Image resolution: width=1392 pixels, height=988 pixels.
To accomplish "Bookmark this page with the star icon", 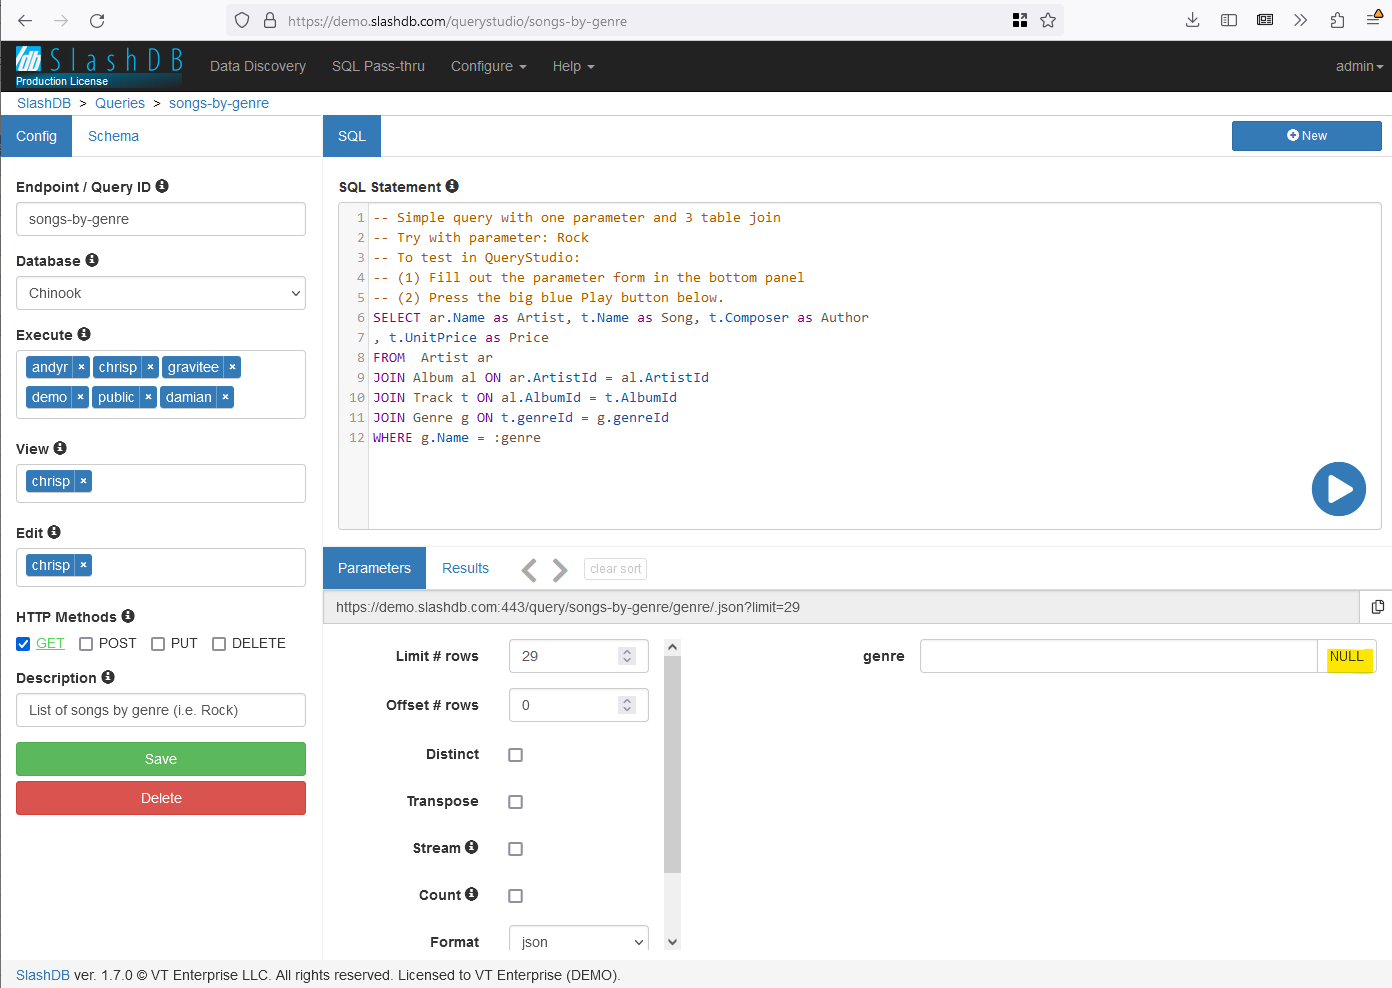I will pyautogui.click(x=1048, y=20).
